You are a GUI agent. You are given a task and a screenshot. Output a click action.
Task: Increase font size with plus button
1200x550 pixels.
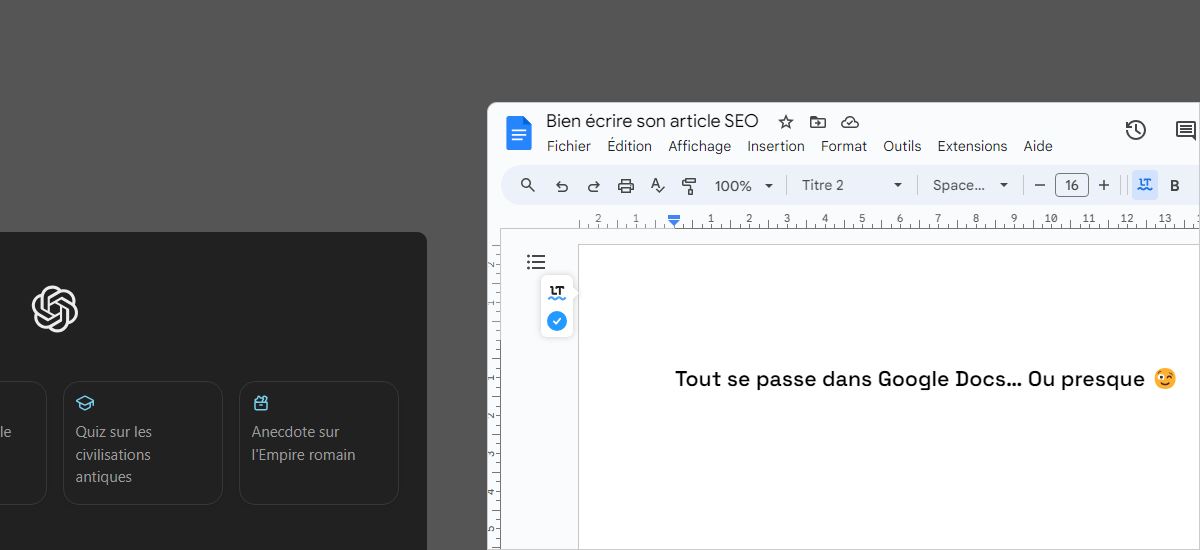(x=1104, y=185)
